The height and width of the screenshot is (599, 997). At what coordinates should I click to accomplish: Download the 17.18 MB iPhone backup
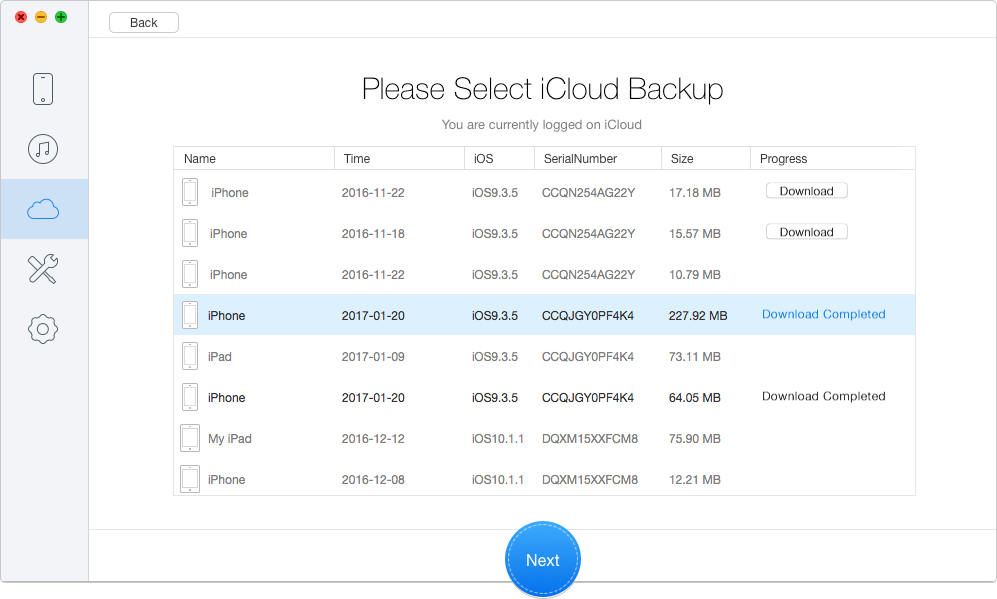[x=806, y=191]
